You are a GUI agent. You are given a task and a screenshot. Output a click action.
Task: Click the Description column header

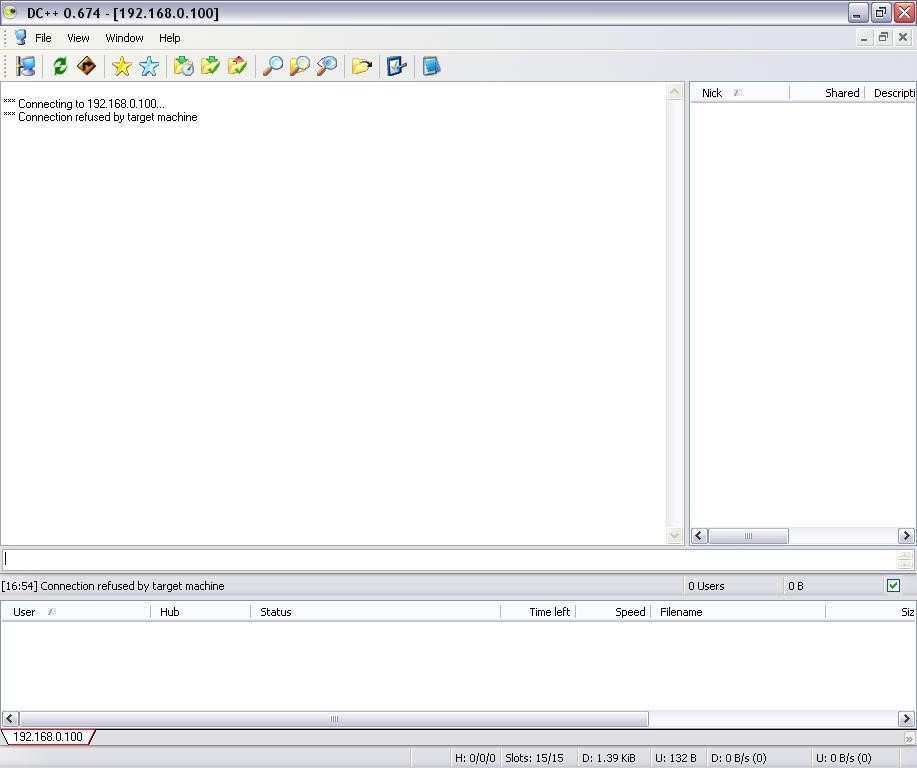890,93
